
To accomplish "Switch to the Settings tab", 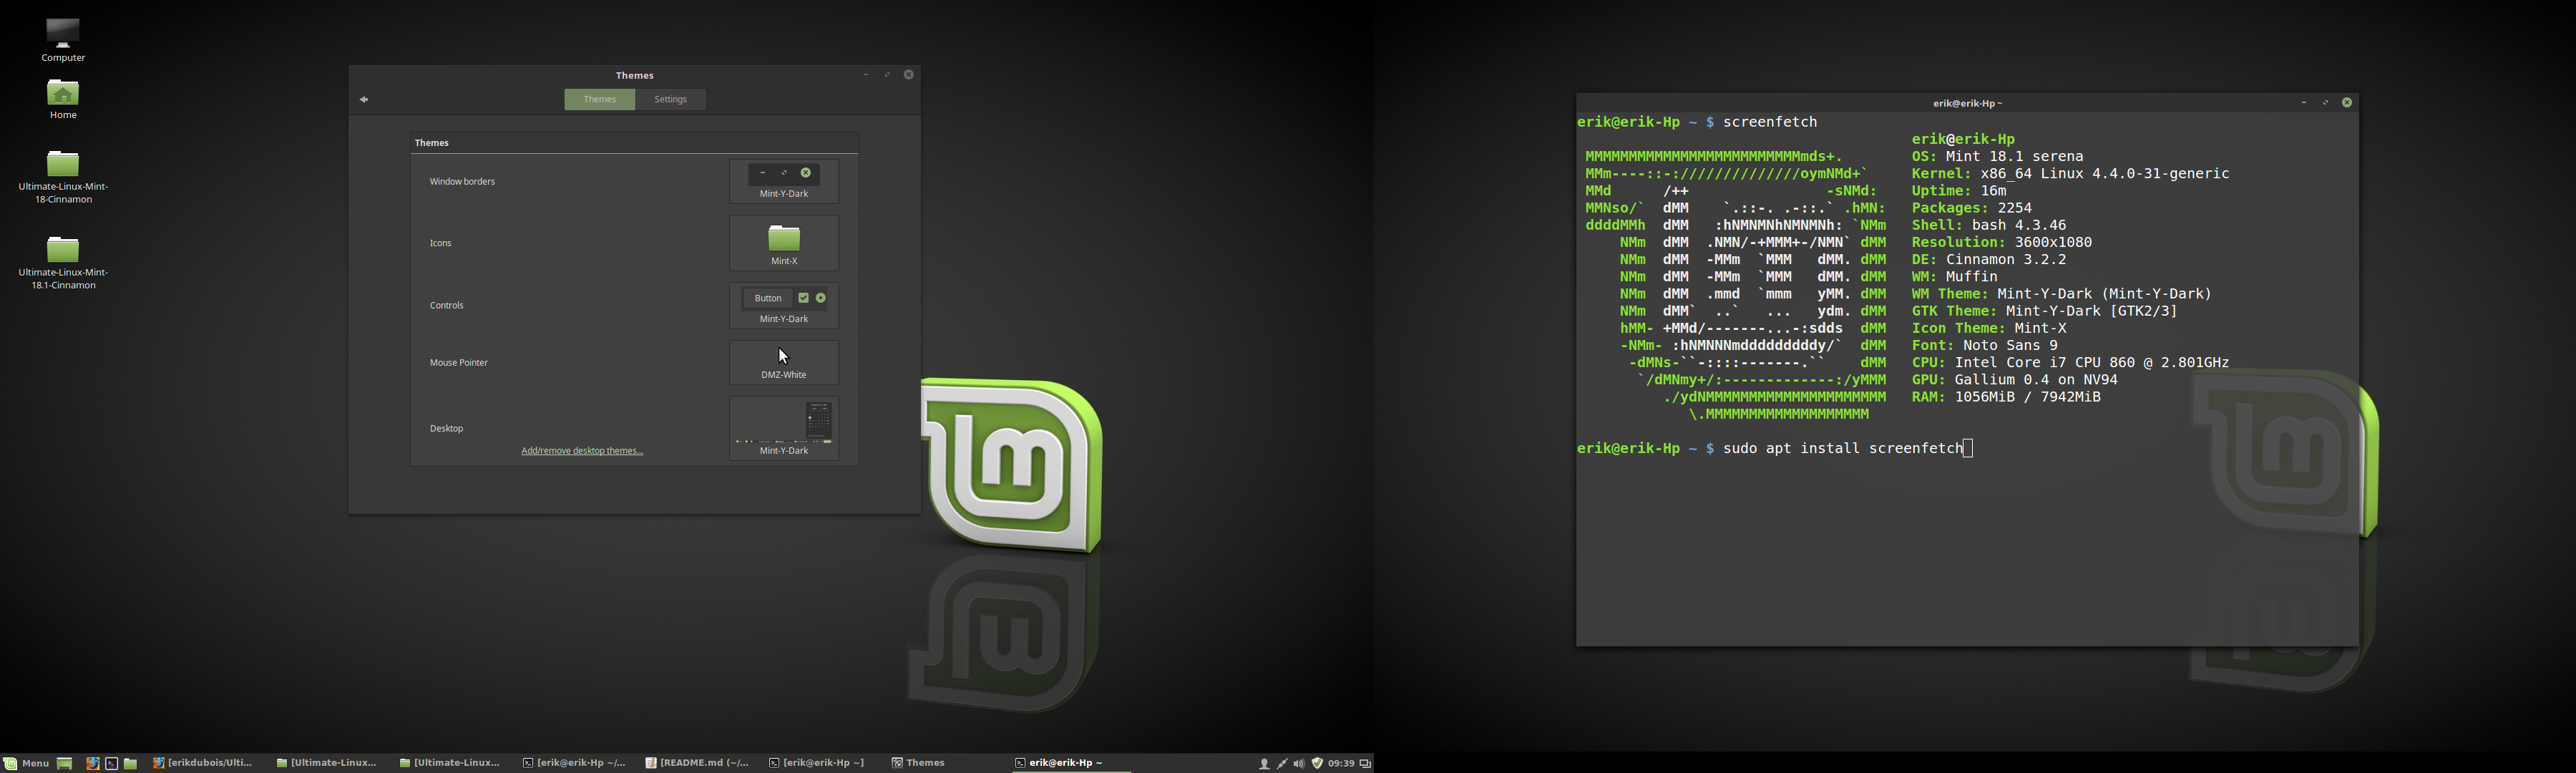I will [671, 99].
